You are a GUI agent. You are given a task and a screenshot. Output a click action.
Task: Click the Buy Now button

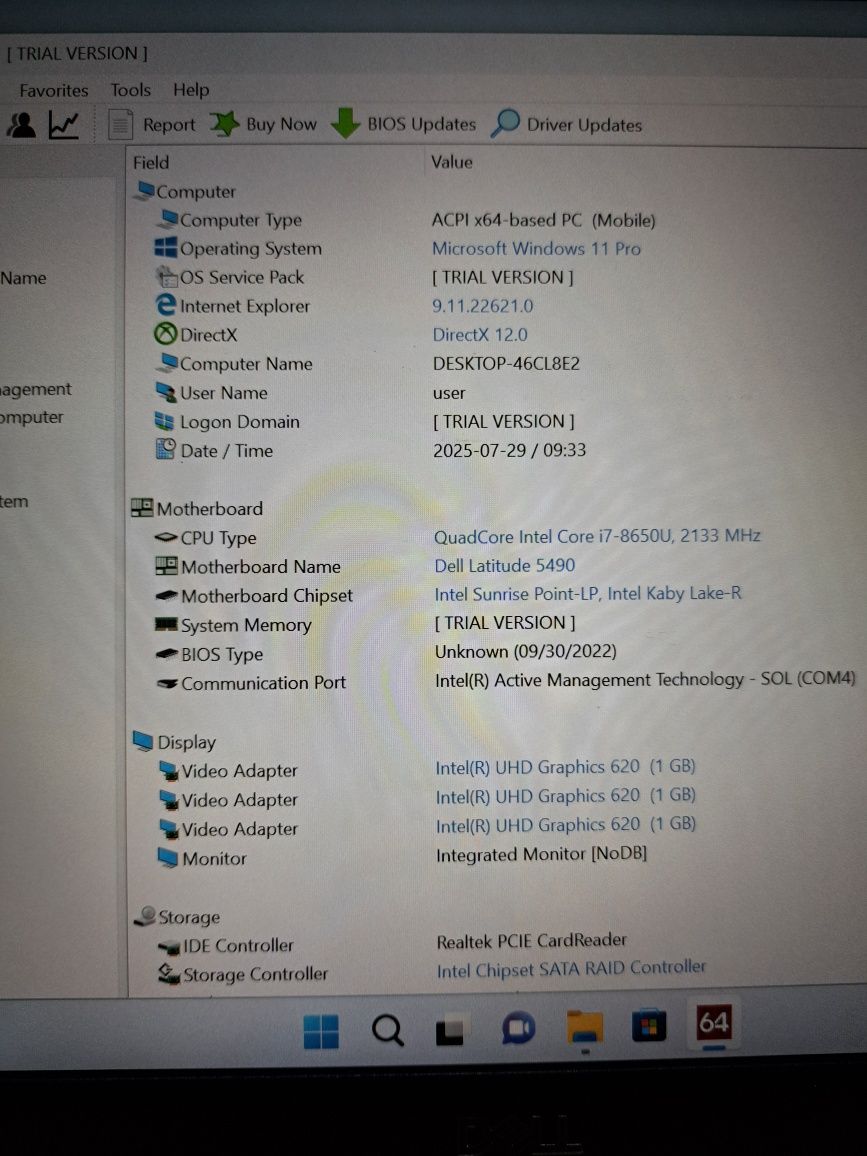[263, 124]
